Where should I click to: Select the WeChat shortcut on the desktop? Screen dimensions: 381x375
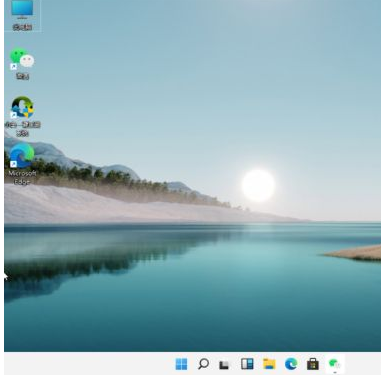pos(22,58)
